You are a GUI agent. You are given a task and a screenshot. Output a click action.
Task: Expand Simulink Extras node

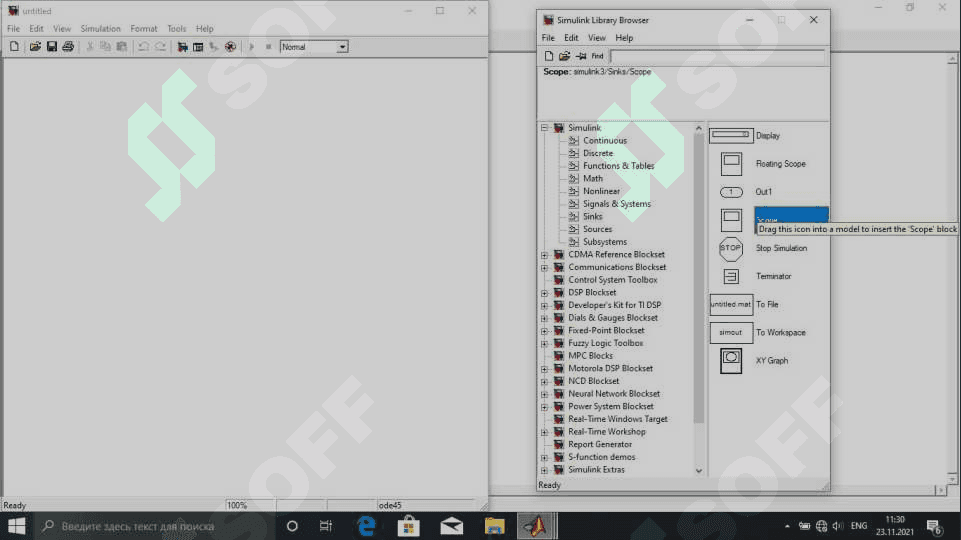point(544,470)
